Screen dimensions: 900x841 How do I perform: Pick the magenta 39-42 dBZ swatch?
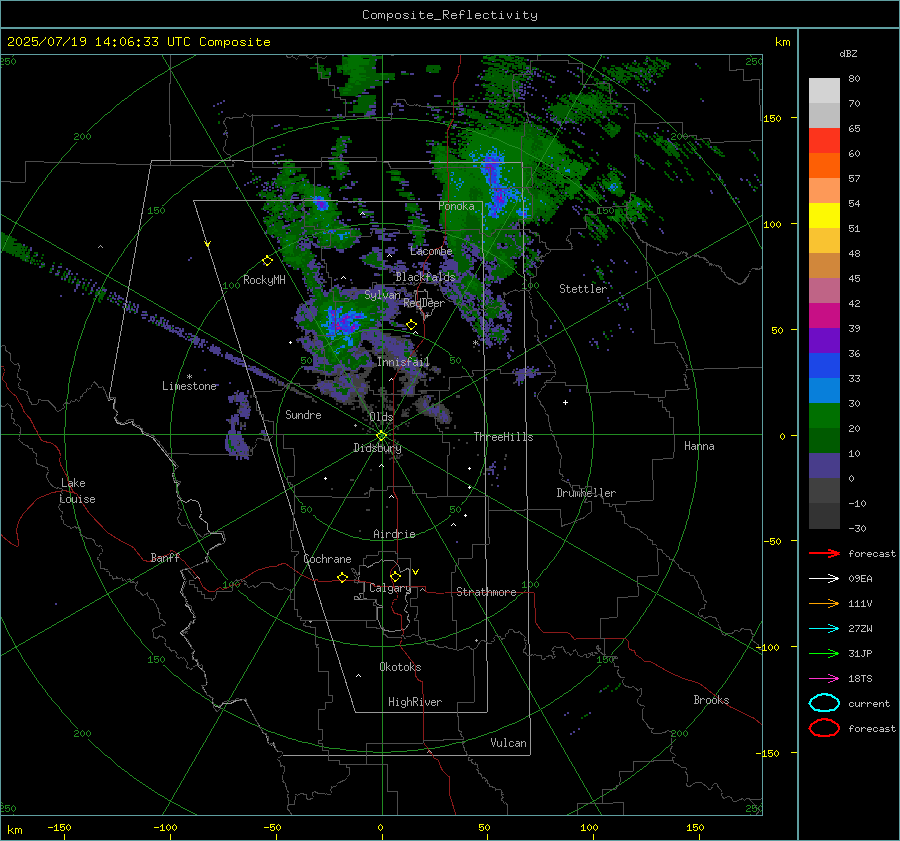(824, 316)
